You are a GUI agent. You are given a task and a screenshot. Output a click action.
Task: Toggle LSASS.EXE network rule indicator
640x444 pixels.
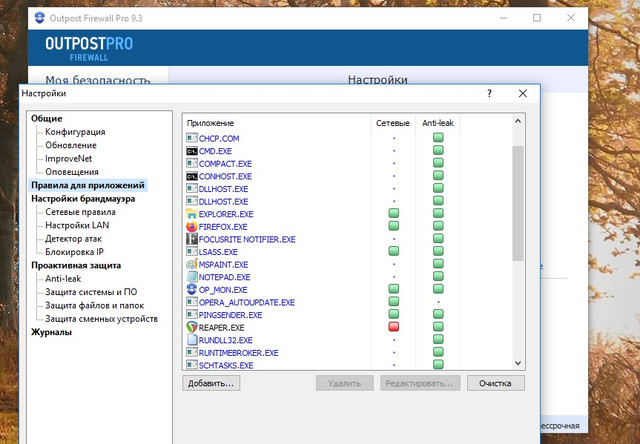[x=393, y=251]
